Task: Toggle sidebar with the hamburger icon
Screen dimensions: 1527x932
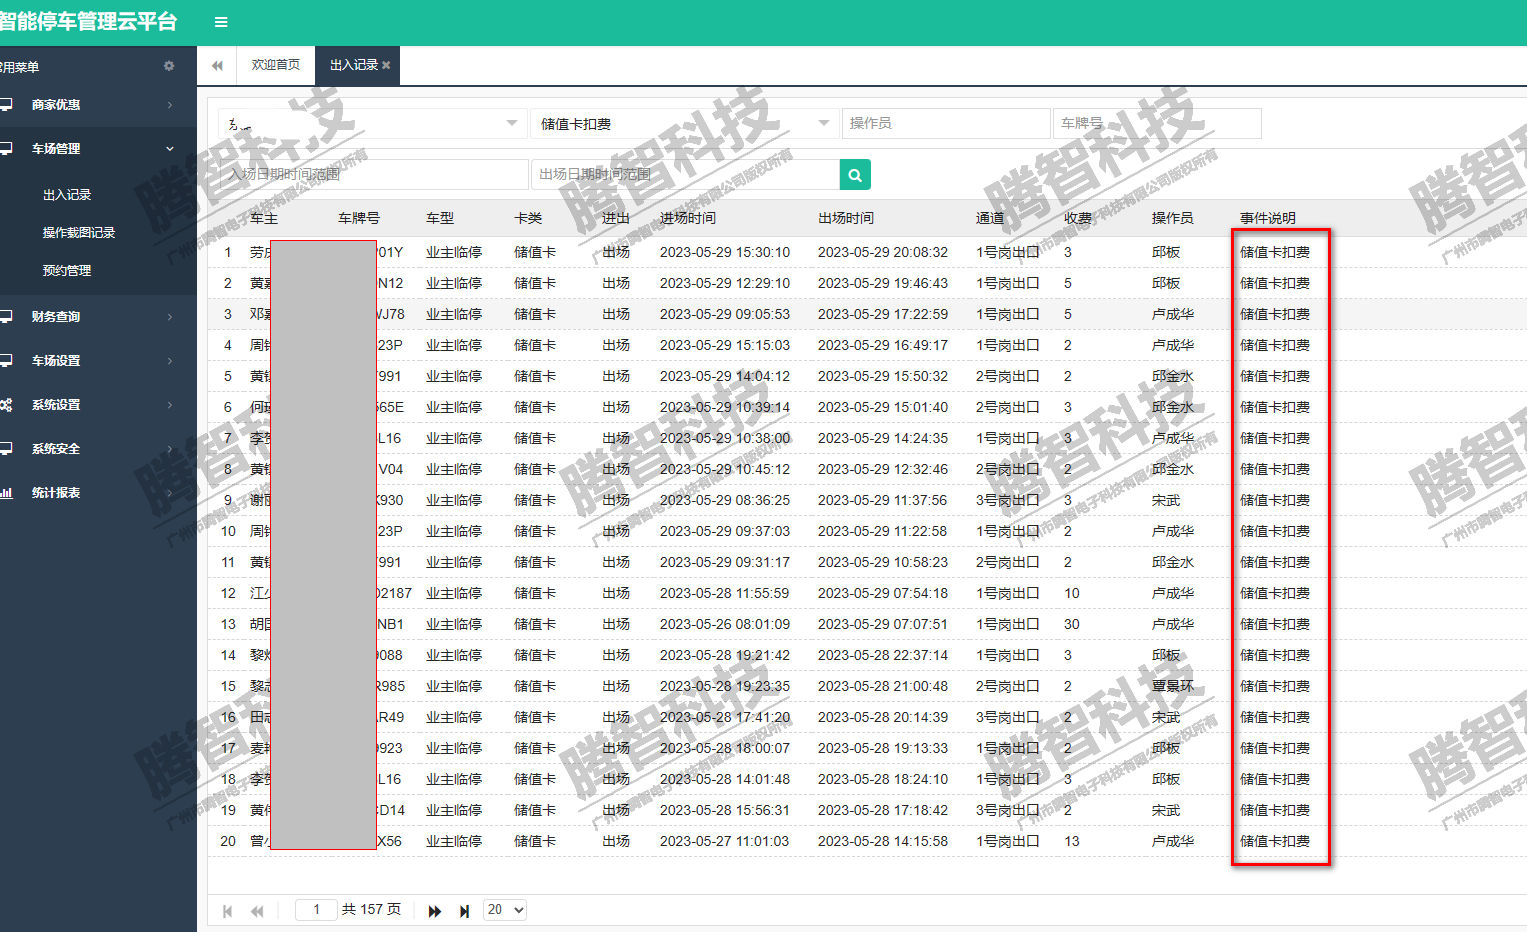Action: pyautogui.click(x=219, y=21)
